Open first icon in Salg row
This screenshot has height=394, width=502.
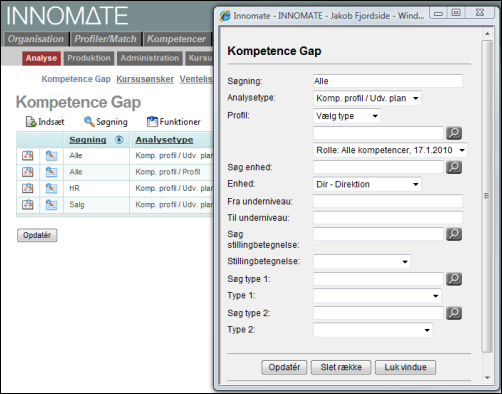[x=28, y=205]
